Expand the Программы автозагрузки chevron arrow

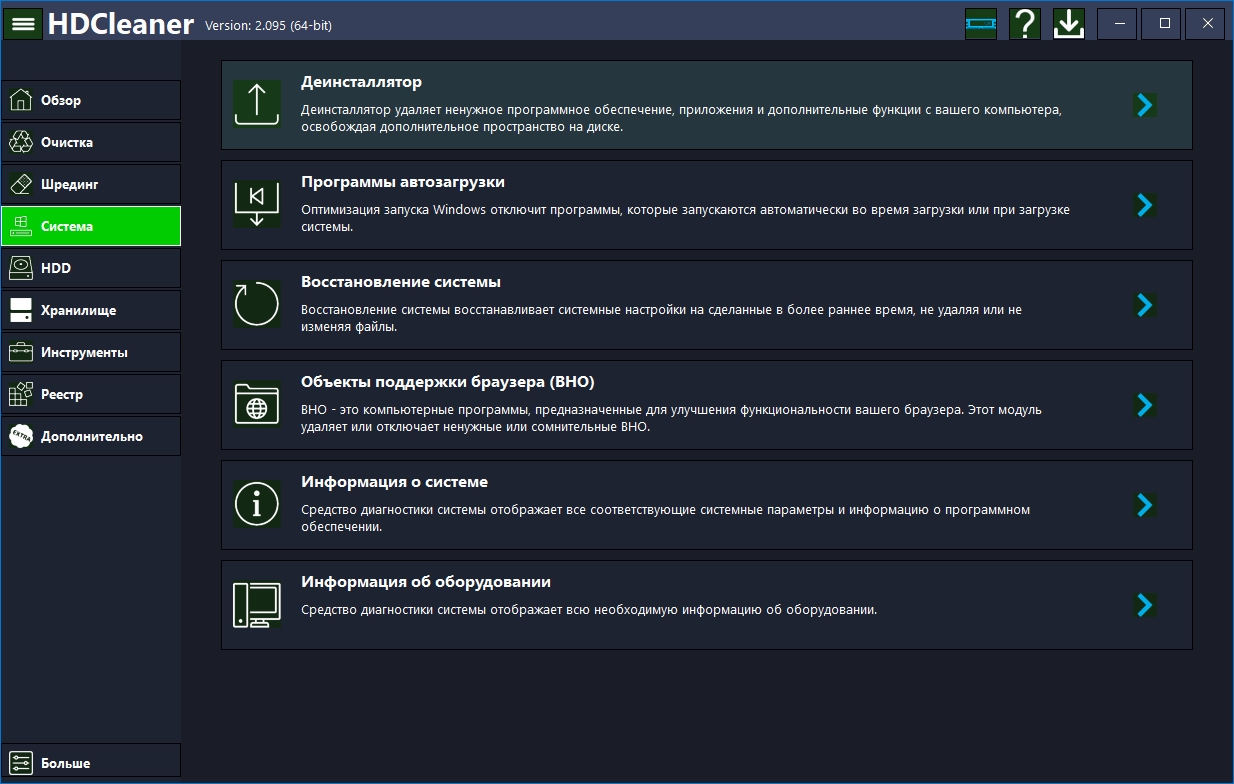1145,205
